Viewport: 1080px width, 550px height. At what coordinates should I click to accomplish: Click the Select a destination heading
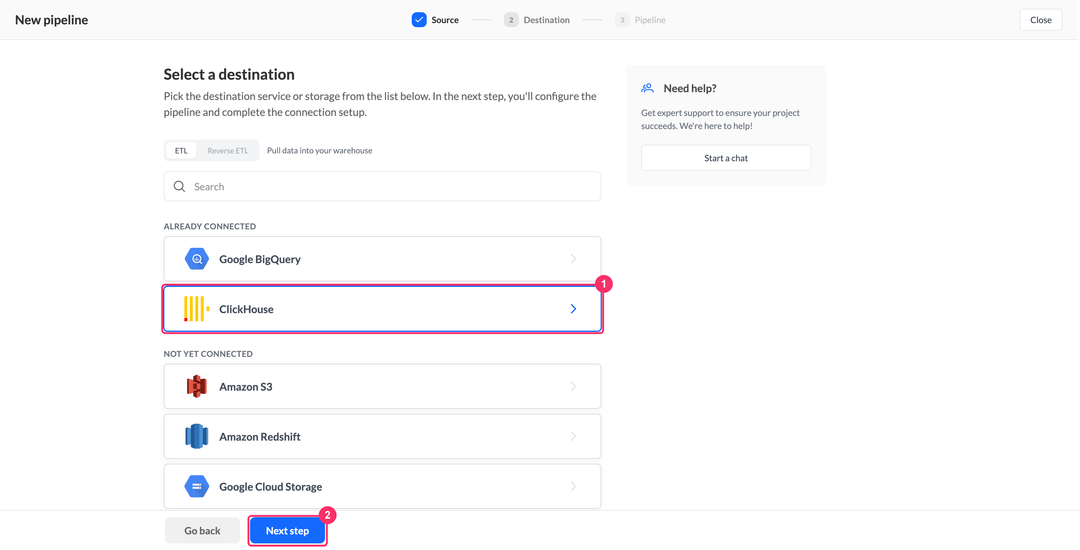(229, 74)
